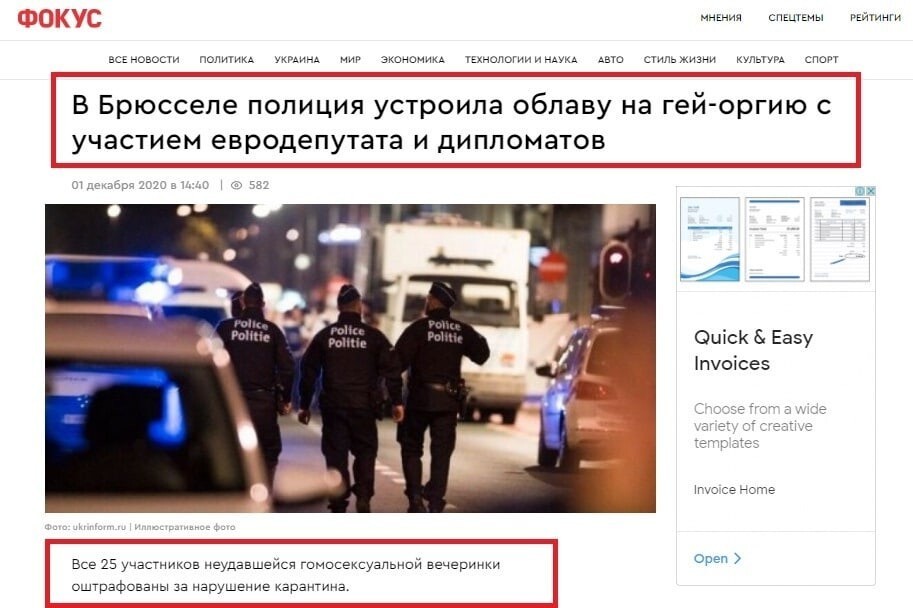The image size is (913, 608).
Task: Click the ФОКУС site logo
Action: click(x=59, y=18)
